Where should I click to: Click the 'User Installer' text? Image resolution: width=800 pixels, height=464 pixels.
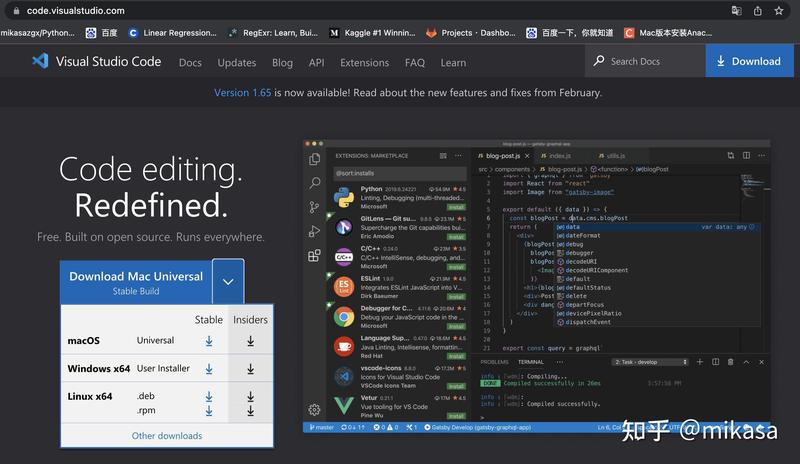[x=163, y=368]
